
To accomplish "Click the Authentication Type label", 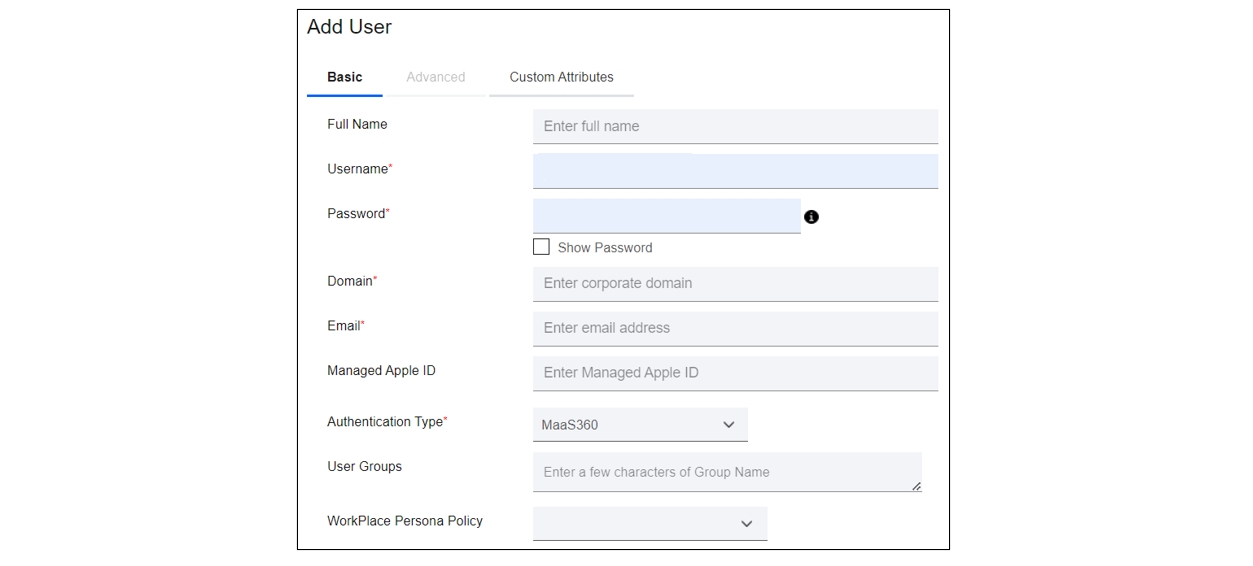I will click(387, 422).
